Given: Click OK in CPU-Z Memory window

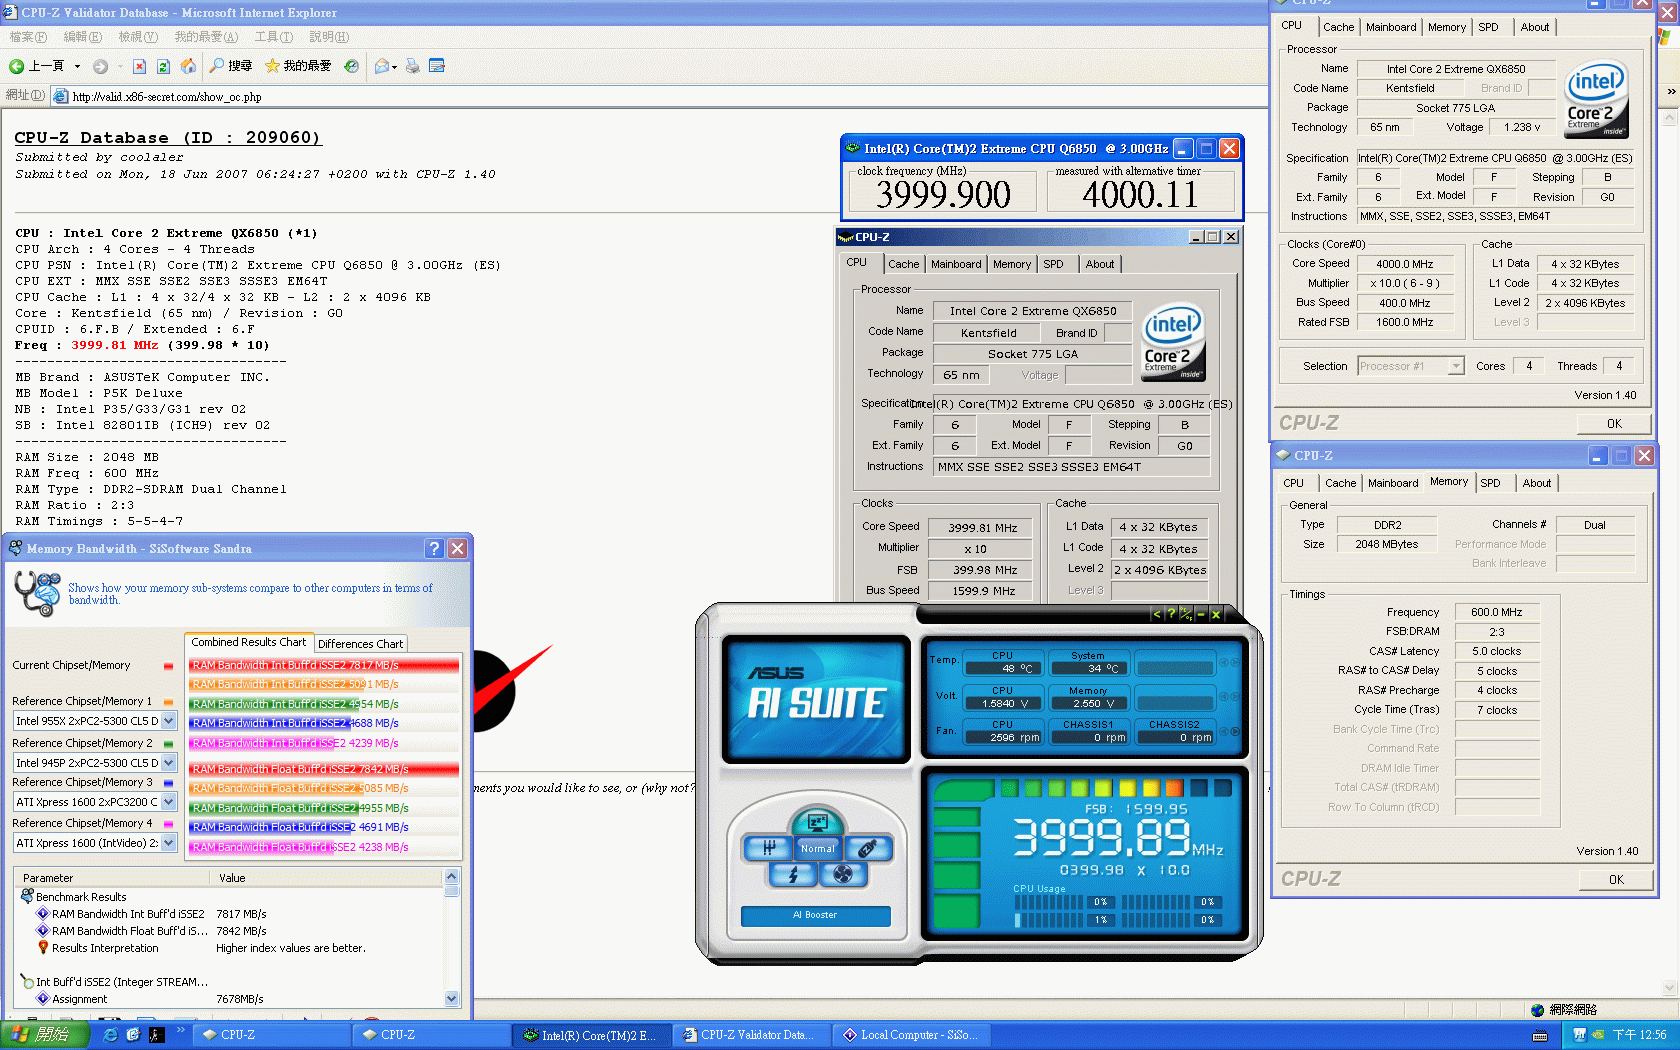Looking at the screenshot, I should pos(1616,879).
